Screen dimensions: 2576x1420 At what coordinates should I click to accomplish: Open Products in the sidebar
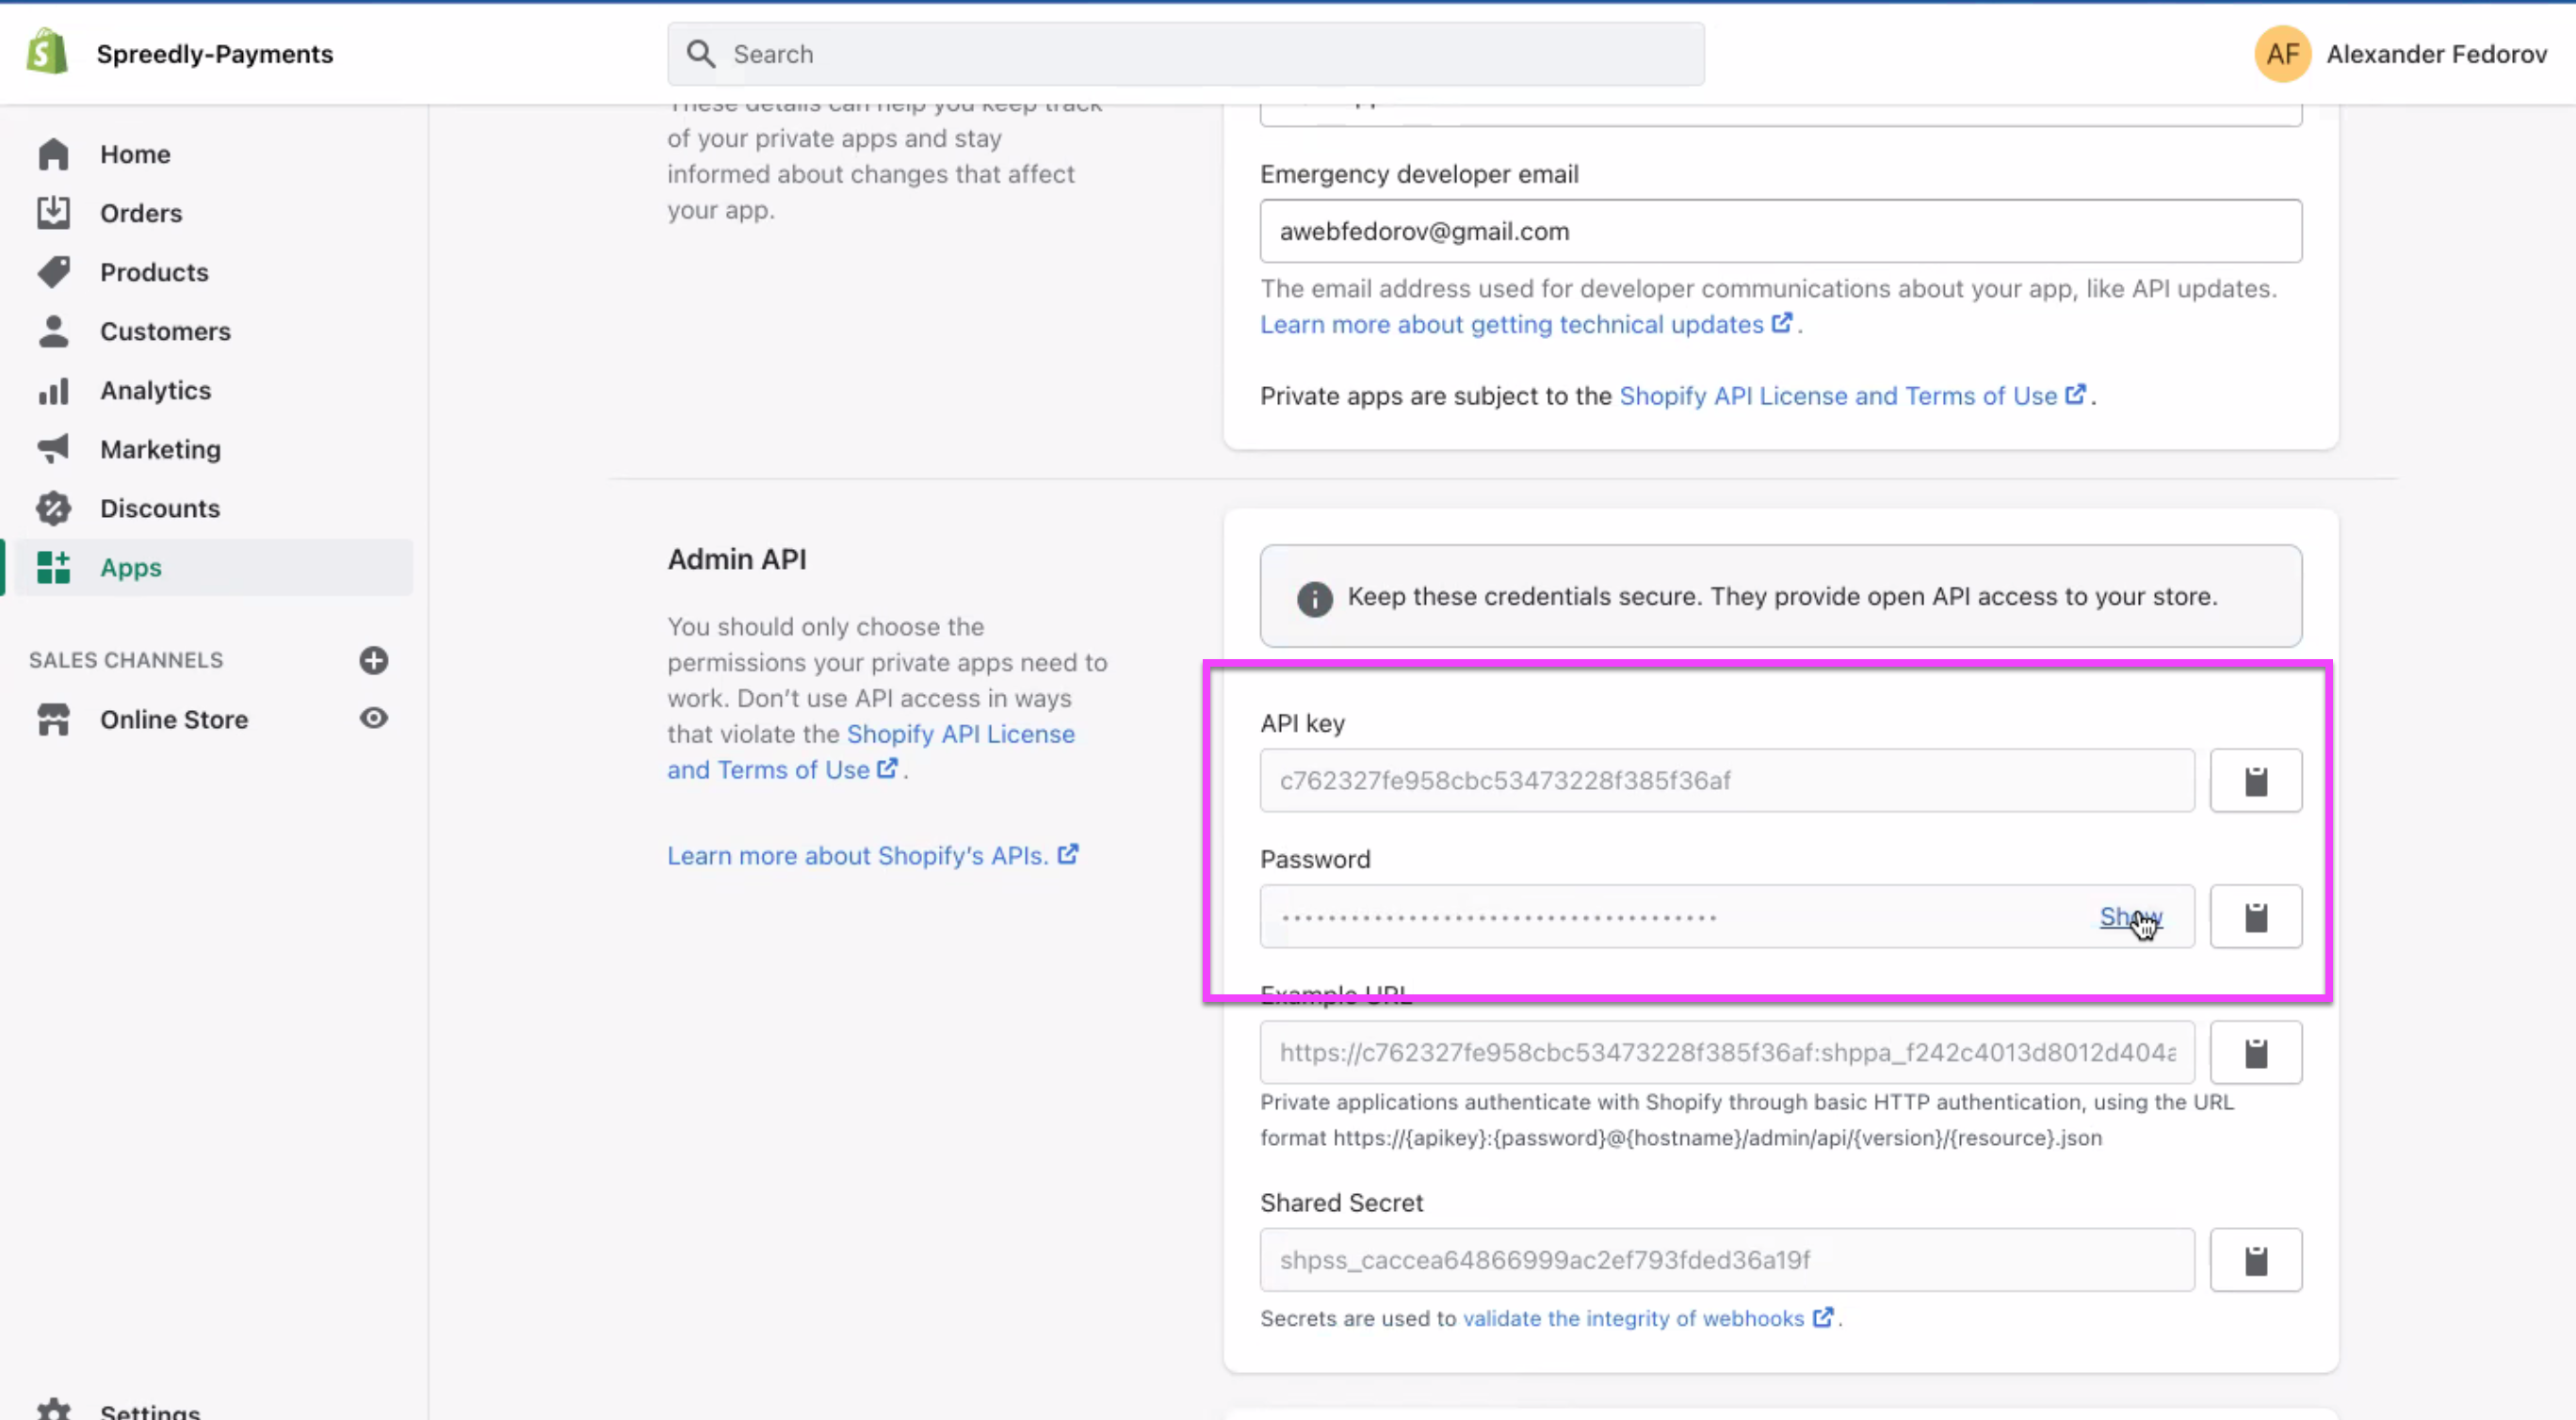[154, 272]
